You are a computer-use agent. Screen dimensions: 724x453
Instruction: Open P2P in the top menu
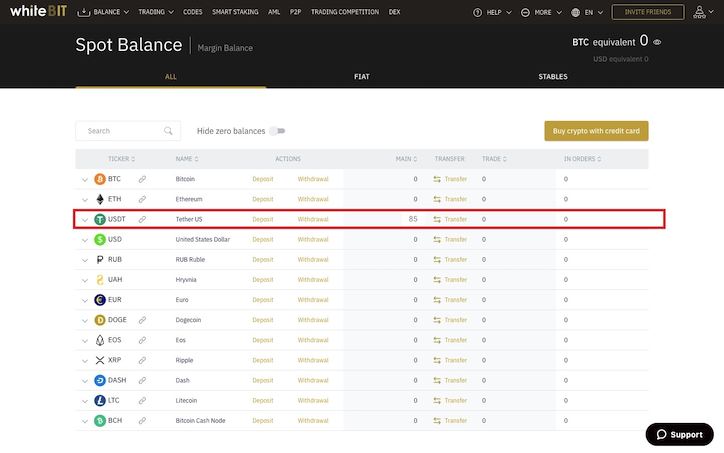[296, 12]
